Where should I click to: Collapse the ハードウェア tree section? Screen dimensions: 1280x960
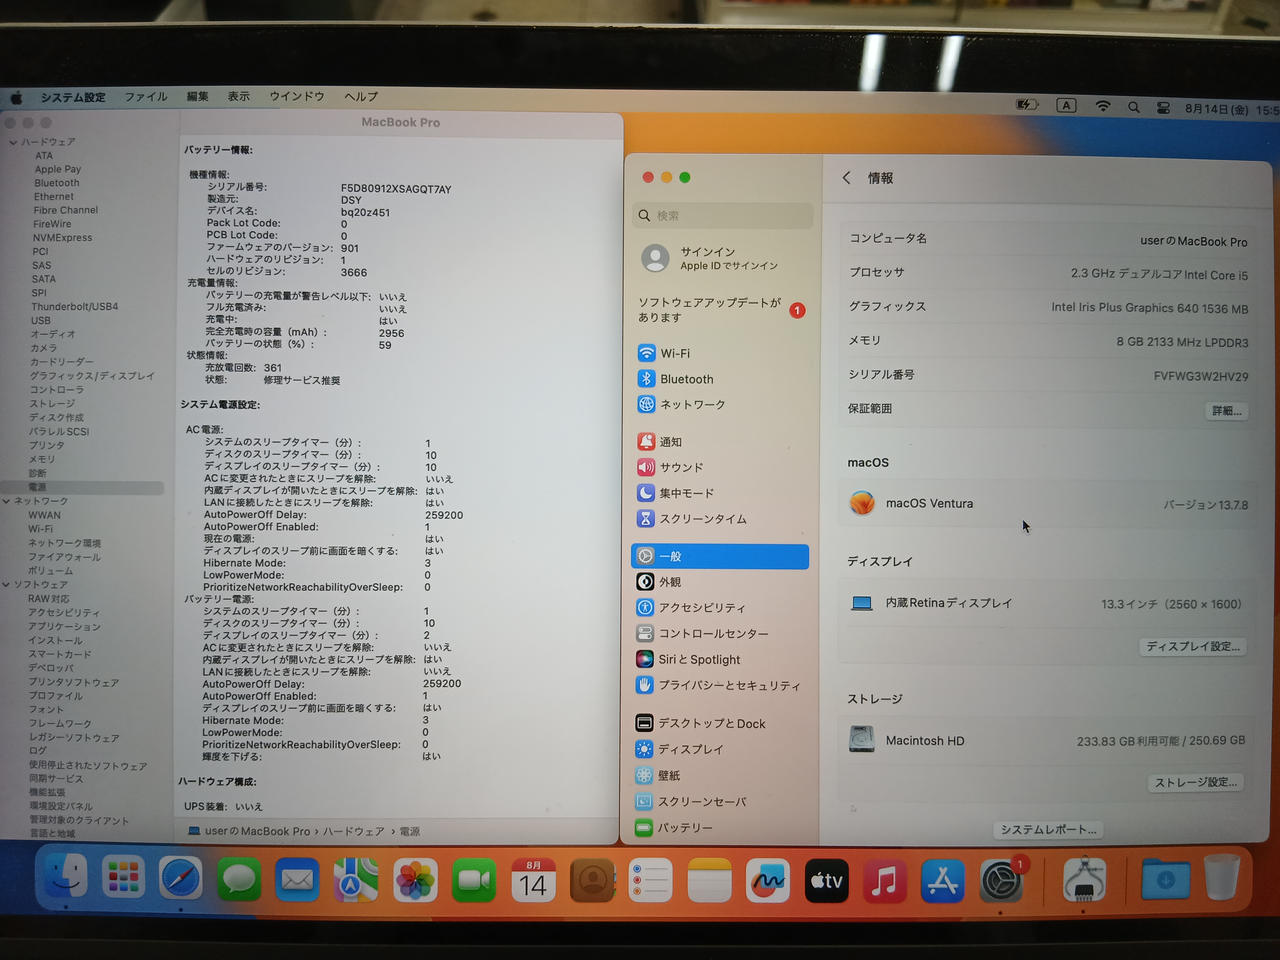click(x=13, y=142)
